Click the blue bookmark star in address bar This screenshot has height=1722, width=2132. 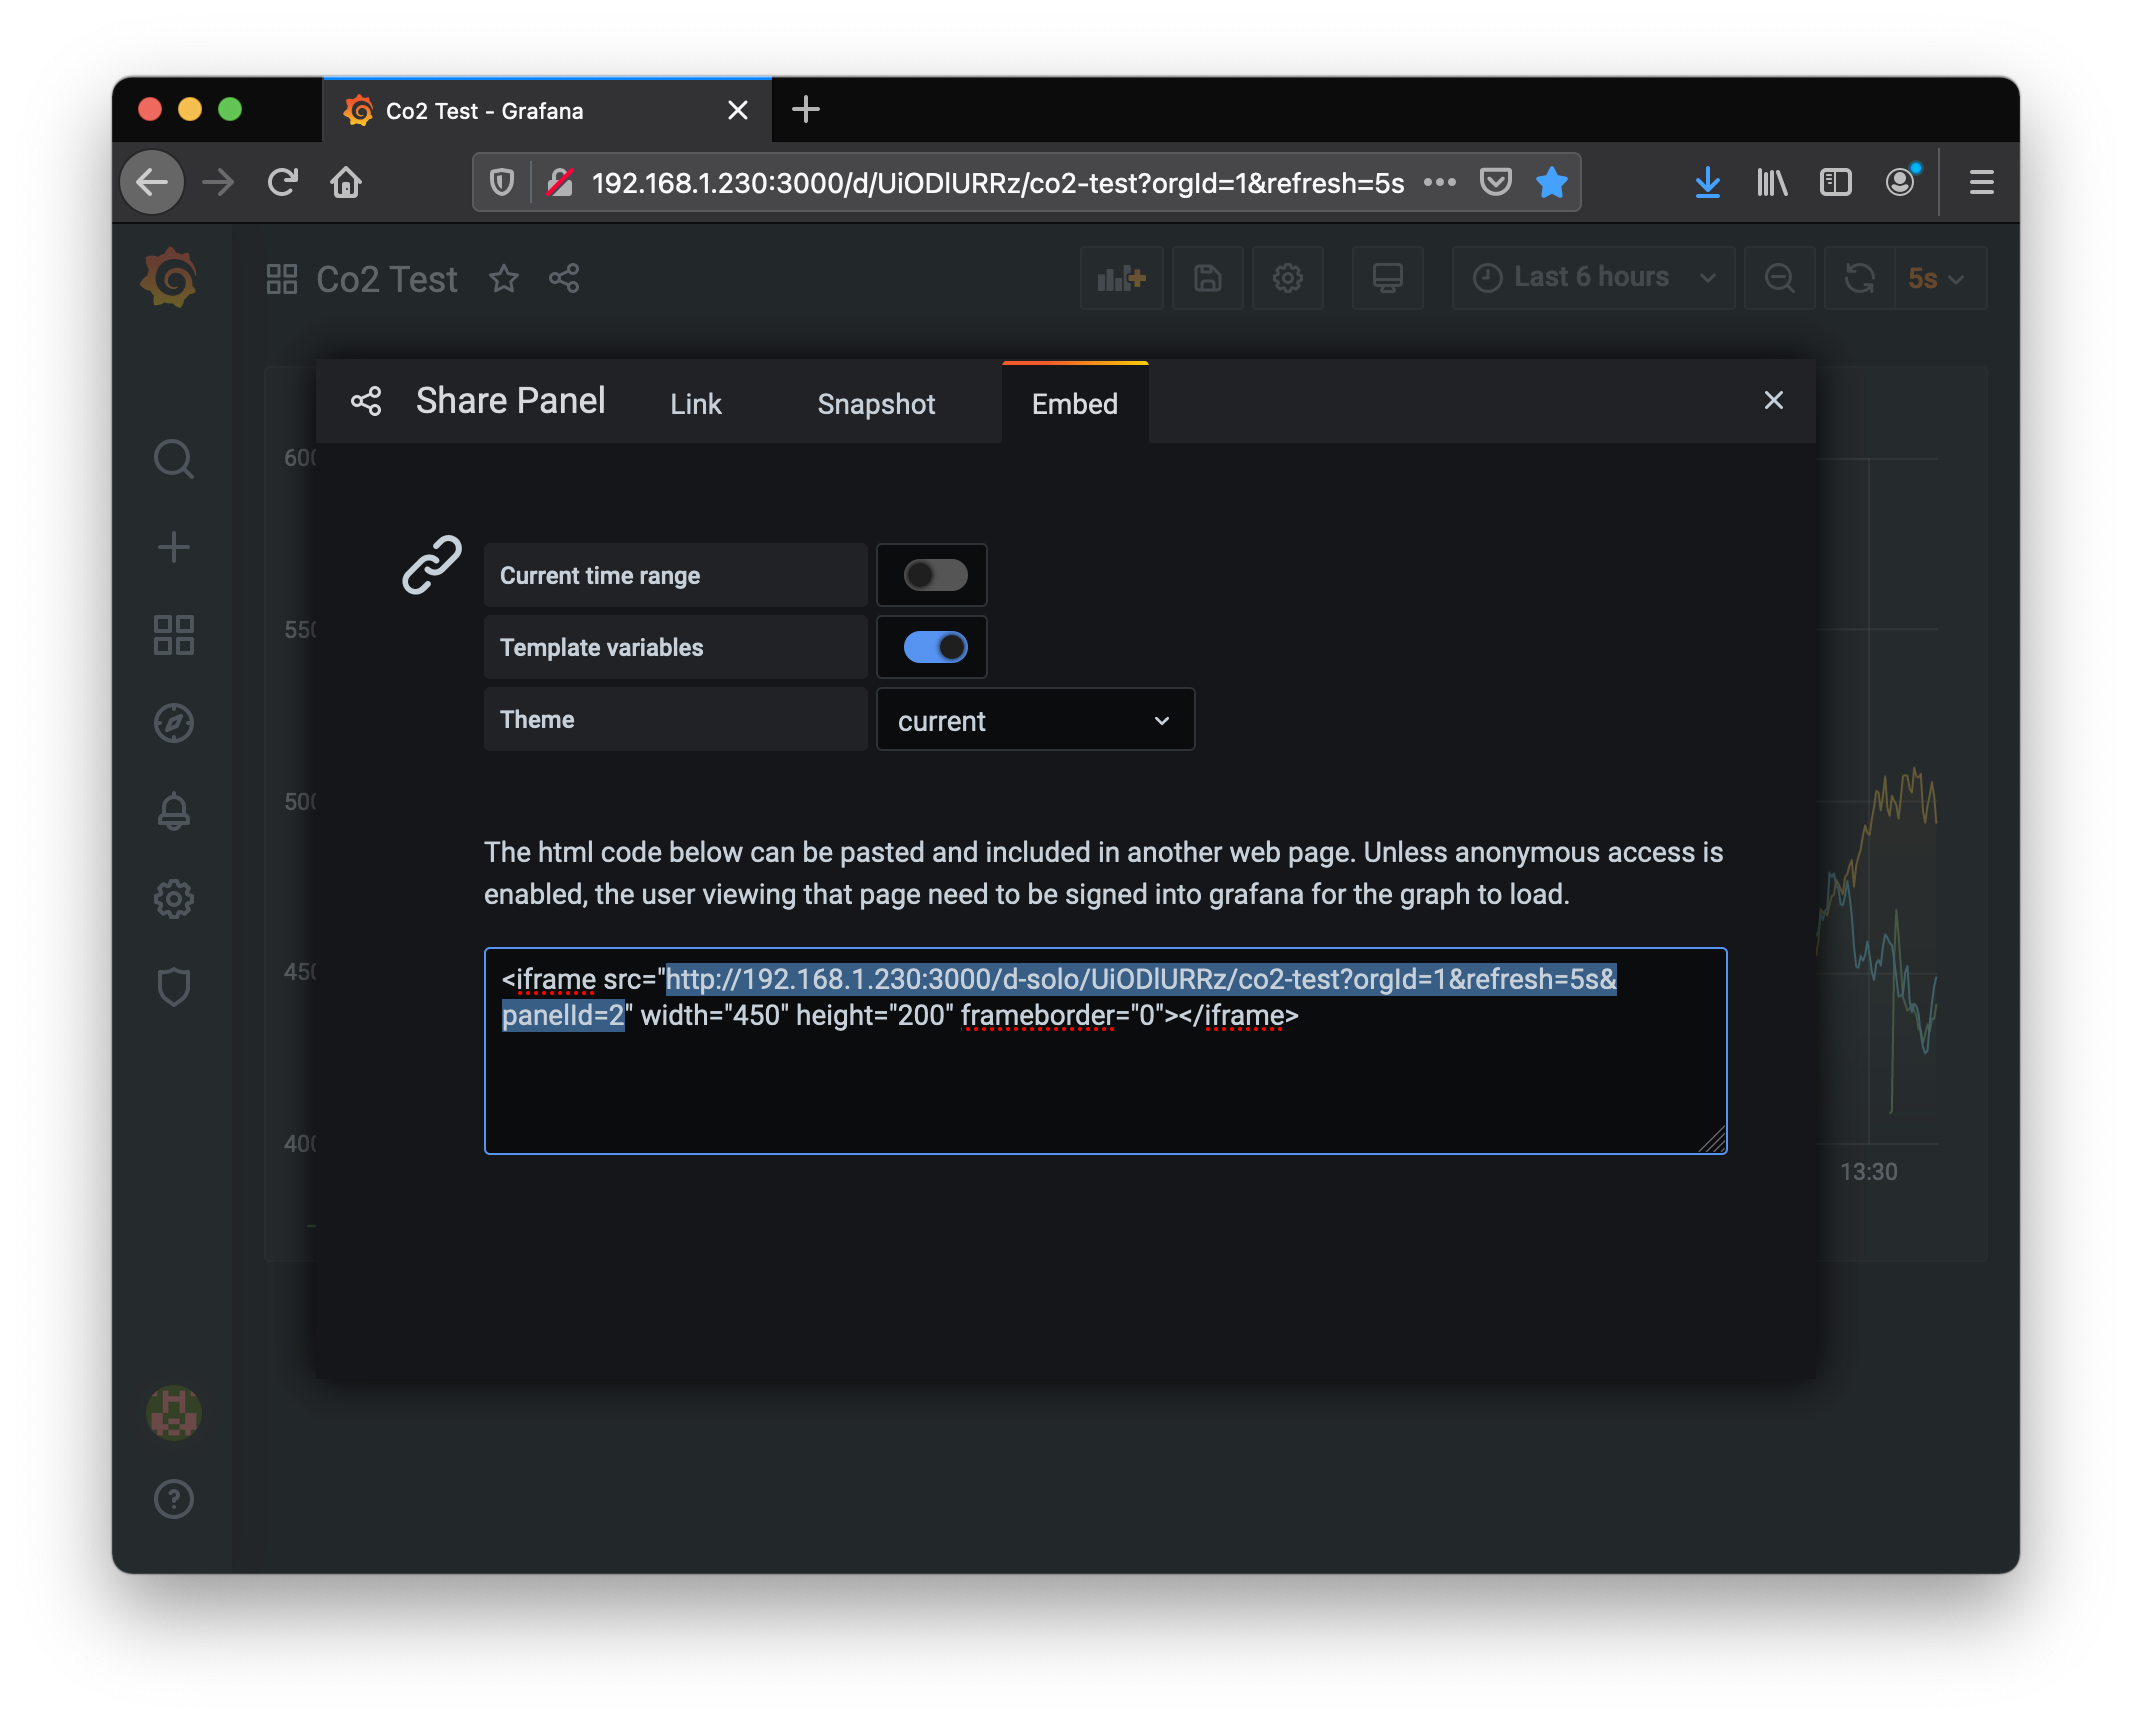[x=1552, y=182]
